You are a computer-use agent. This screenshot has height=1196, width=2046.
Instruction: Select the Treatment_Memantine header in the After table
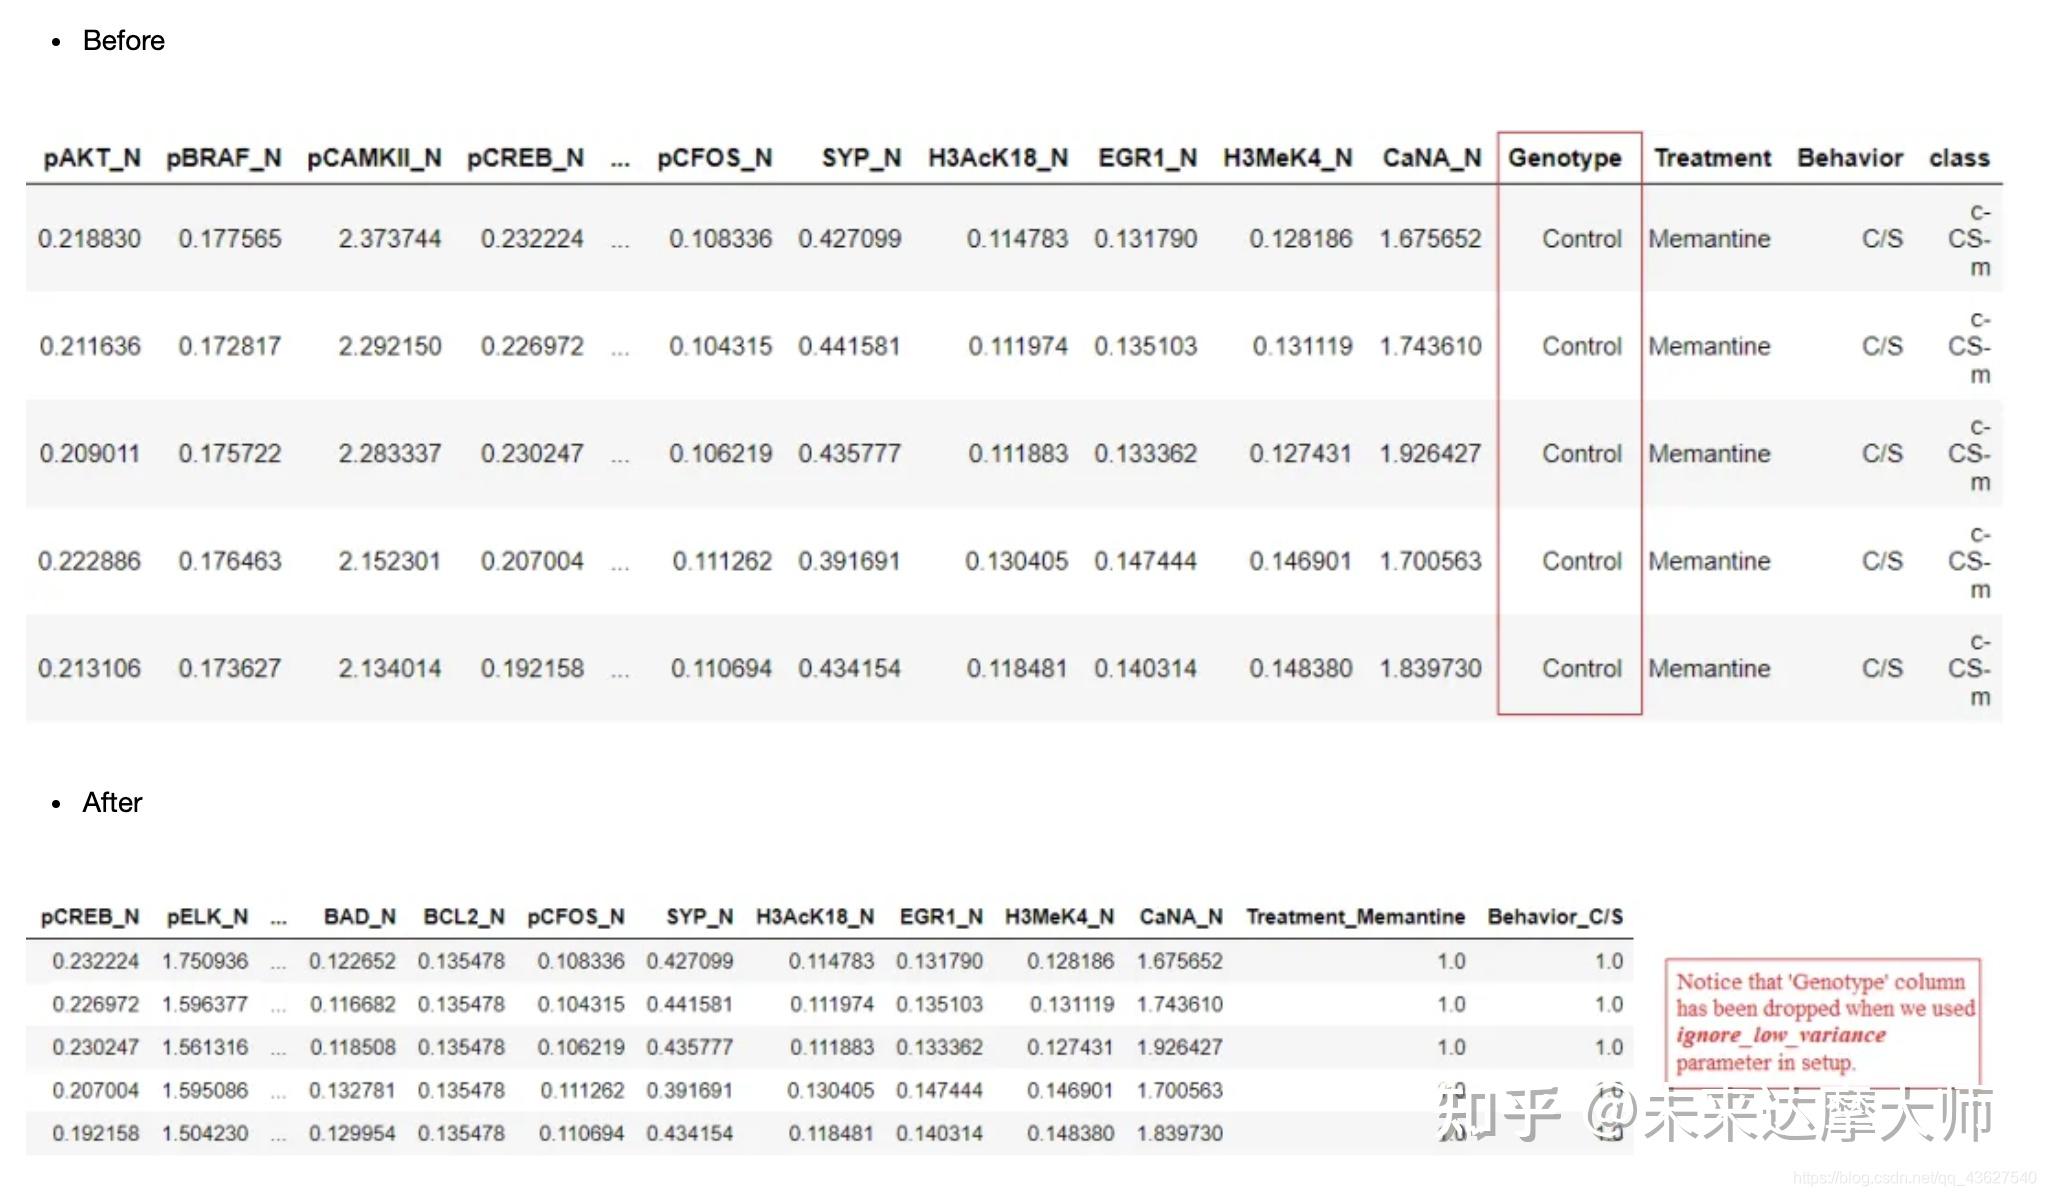pyautogui.click(x=1354, y=916)
